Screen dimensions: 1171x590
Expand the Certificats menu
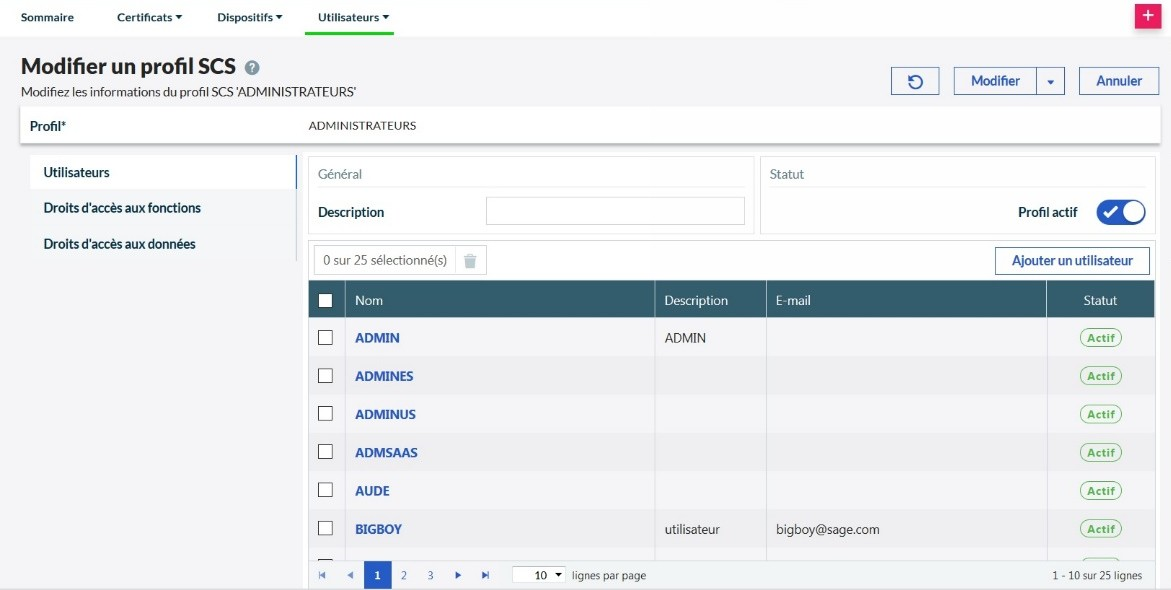click(x=149, y=17)
